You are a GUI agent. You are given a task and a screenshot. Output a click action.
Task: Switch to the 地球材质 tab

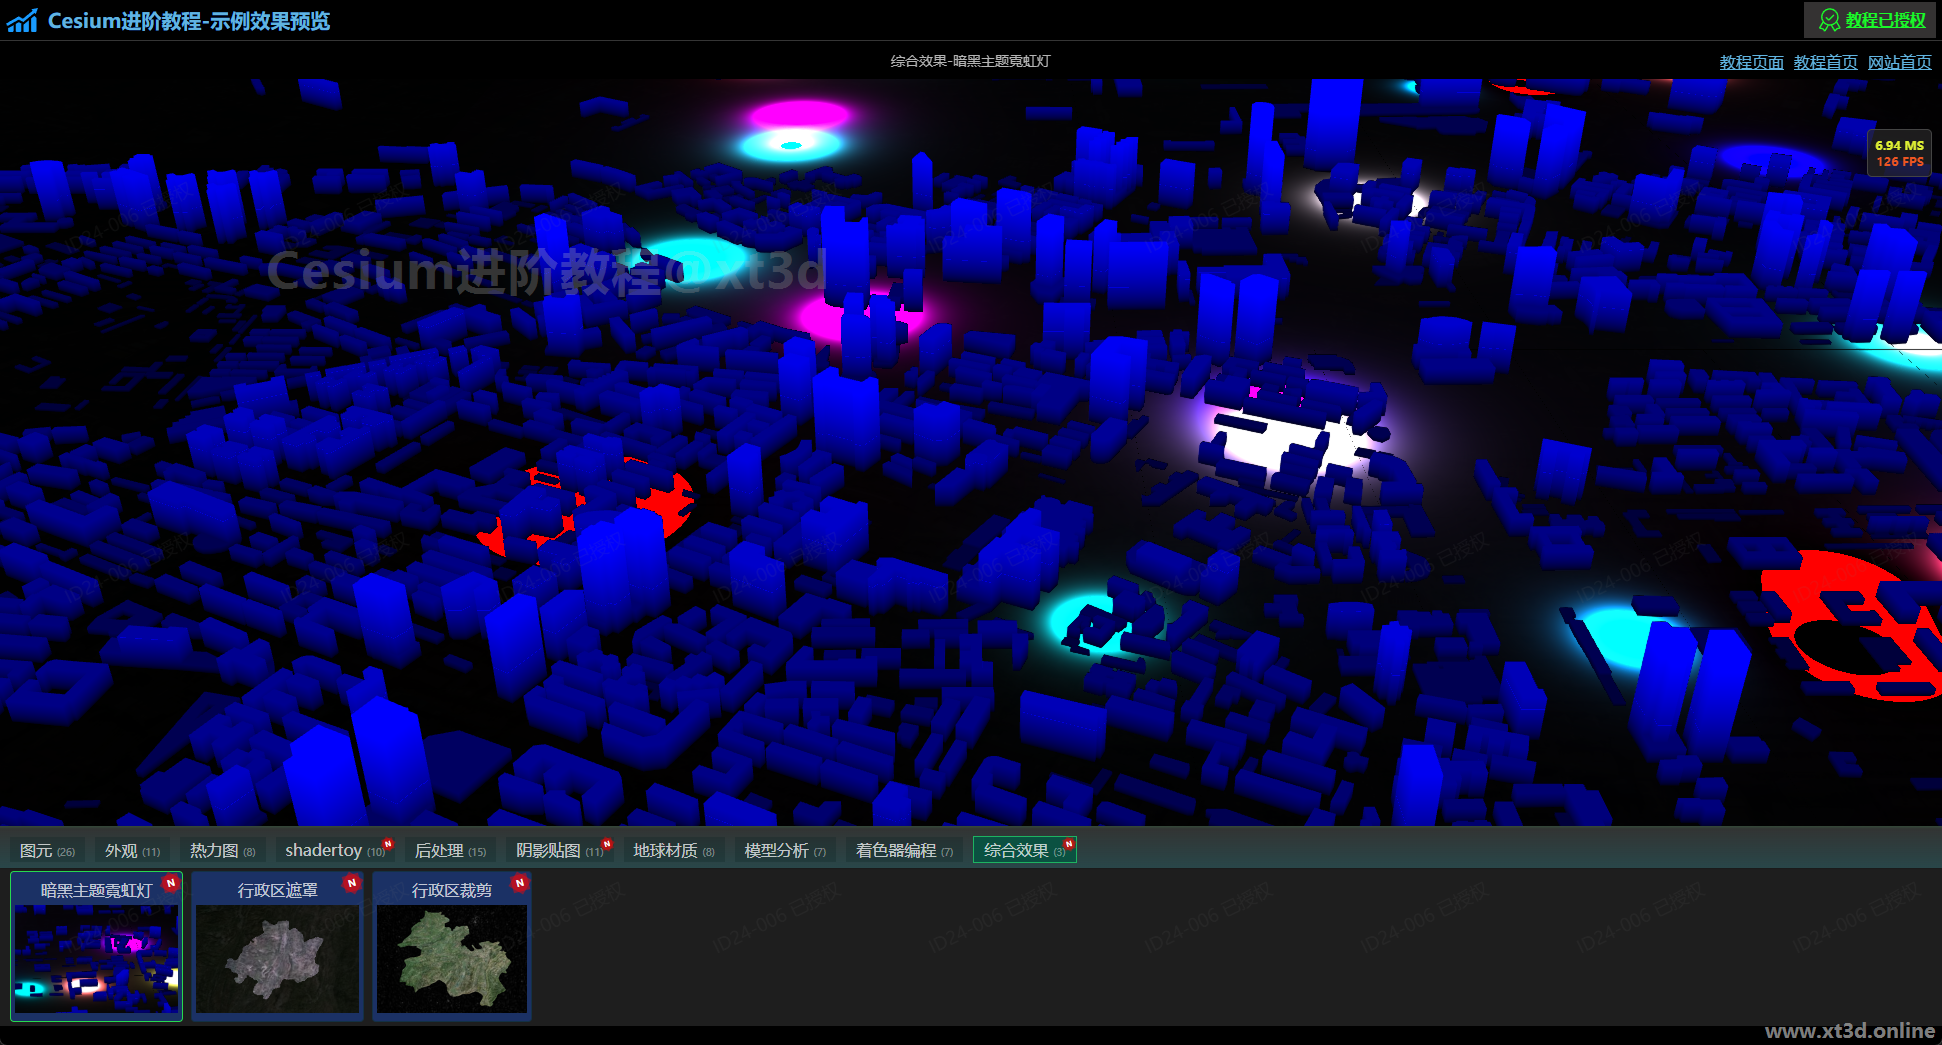[673, 850]
